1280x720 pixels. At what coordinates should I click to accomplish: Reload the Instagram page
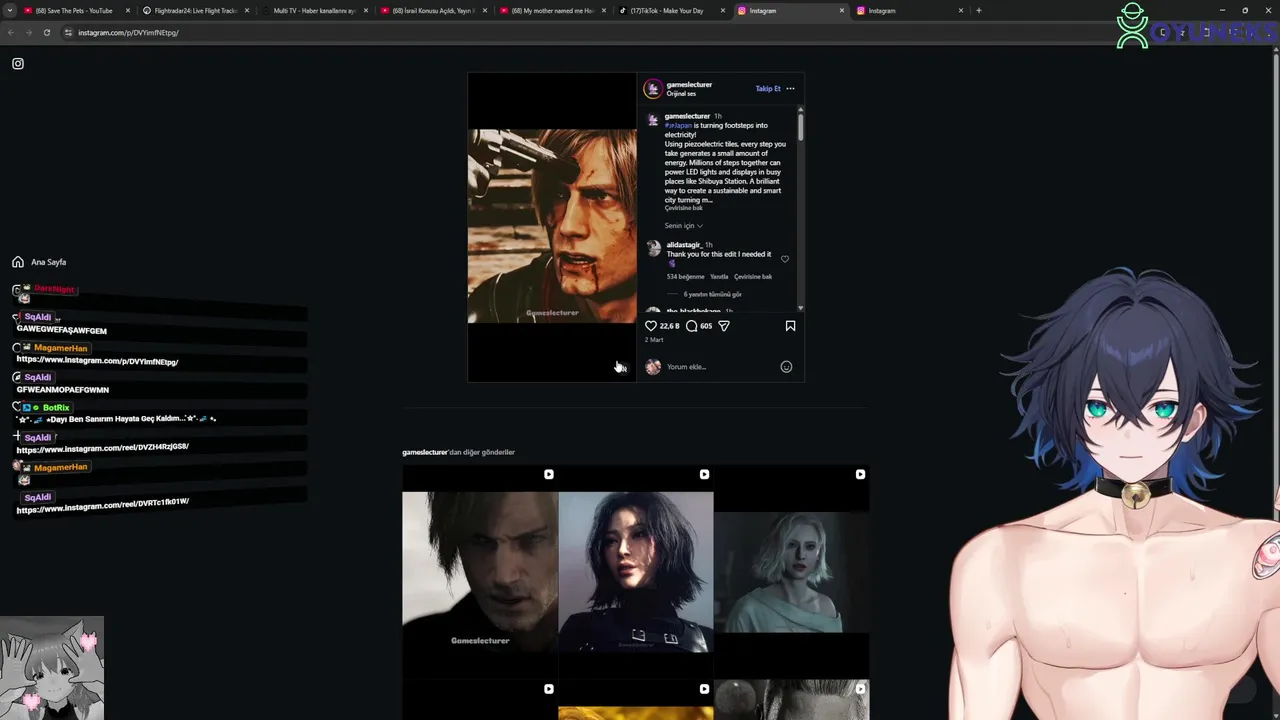pyautogui.click(x=46, y=32)
